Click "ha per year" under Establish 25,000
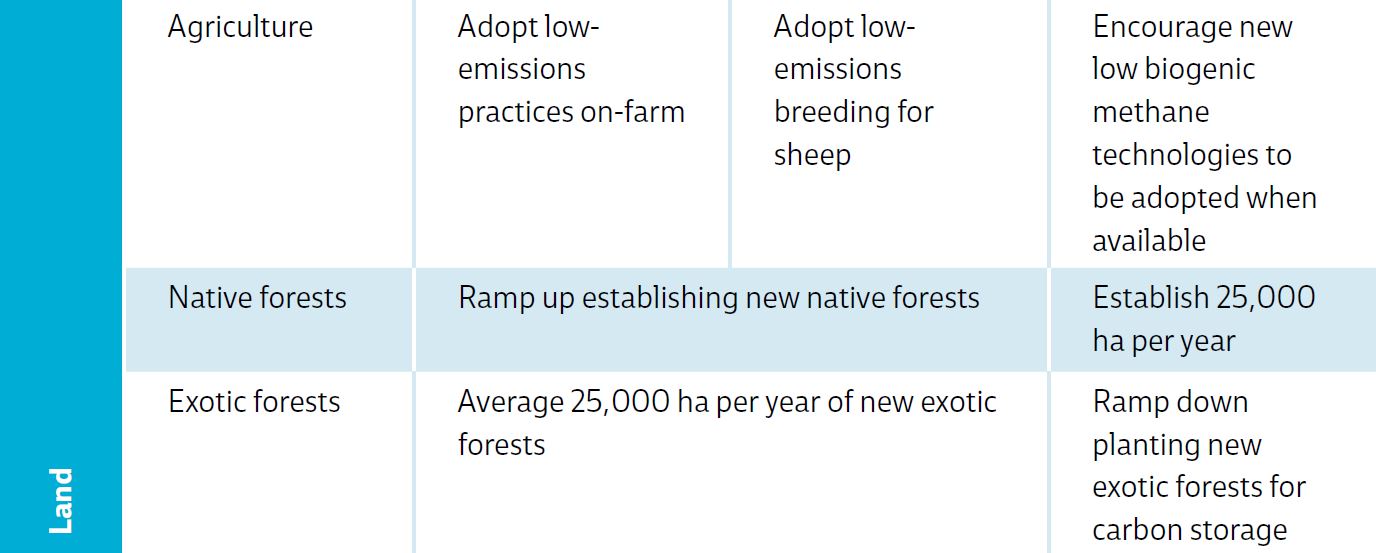Screen dimensions: 1376x553 (1163, 341)
